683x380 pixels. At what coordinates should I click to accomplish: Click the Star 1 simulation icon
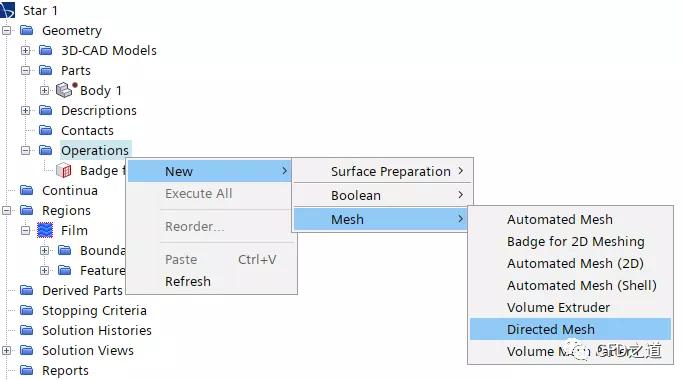7,10
